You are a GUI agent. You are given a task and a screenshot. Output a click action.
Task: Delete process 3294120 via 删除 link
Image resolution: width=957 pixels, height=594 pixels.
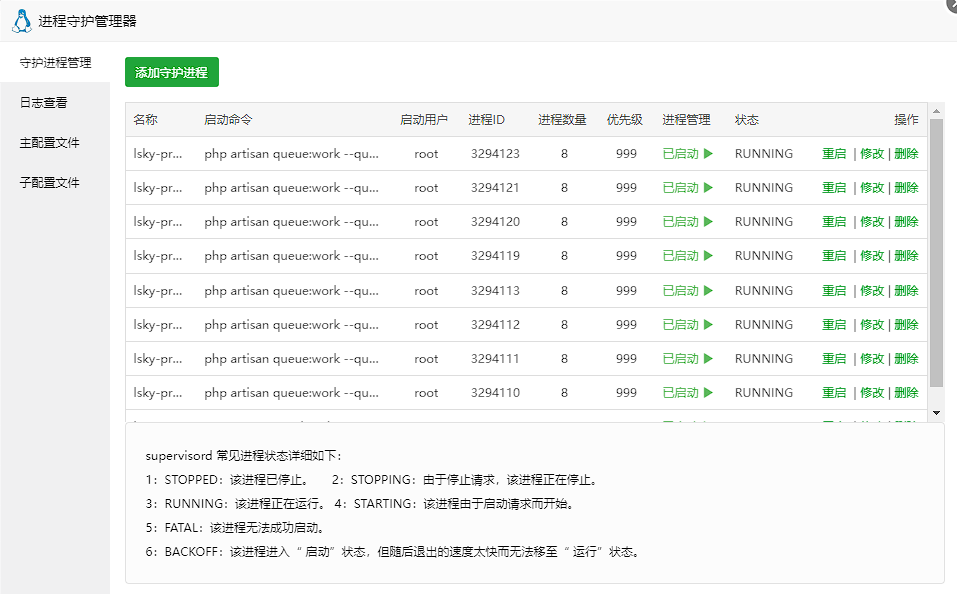coord(906,222)
